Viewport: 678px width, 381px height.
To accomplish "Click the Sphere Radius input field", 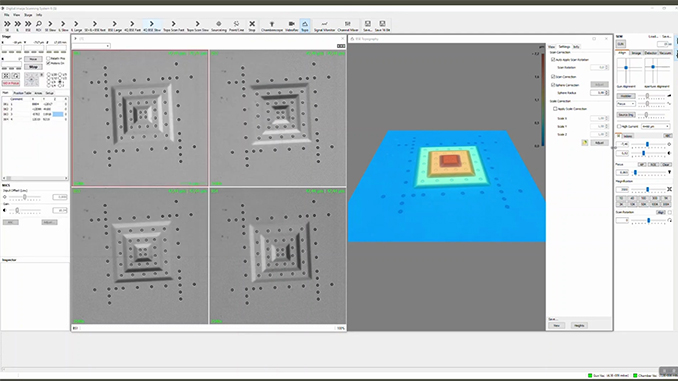I will (598, 93).
